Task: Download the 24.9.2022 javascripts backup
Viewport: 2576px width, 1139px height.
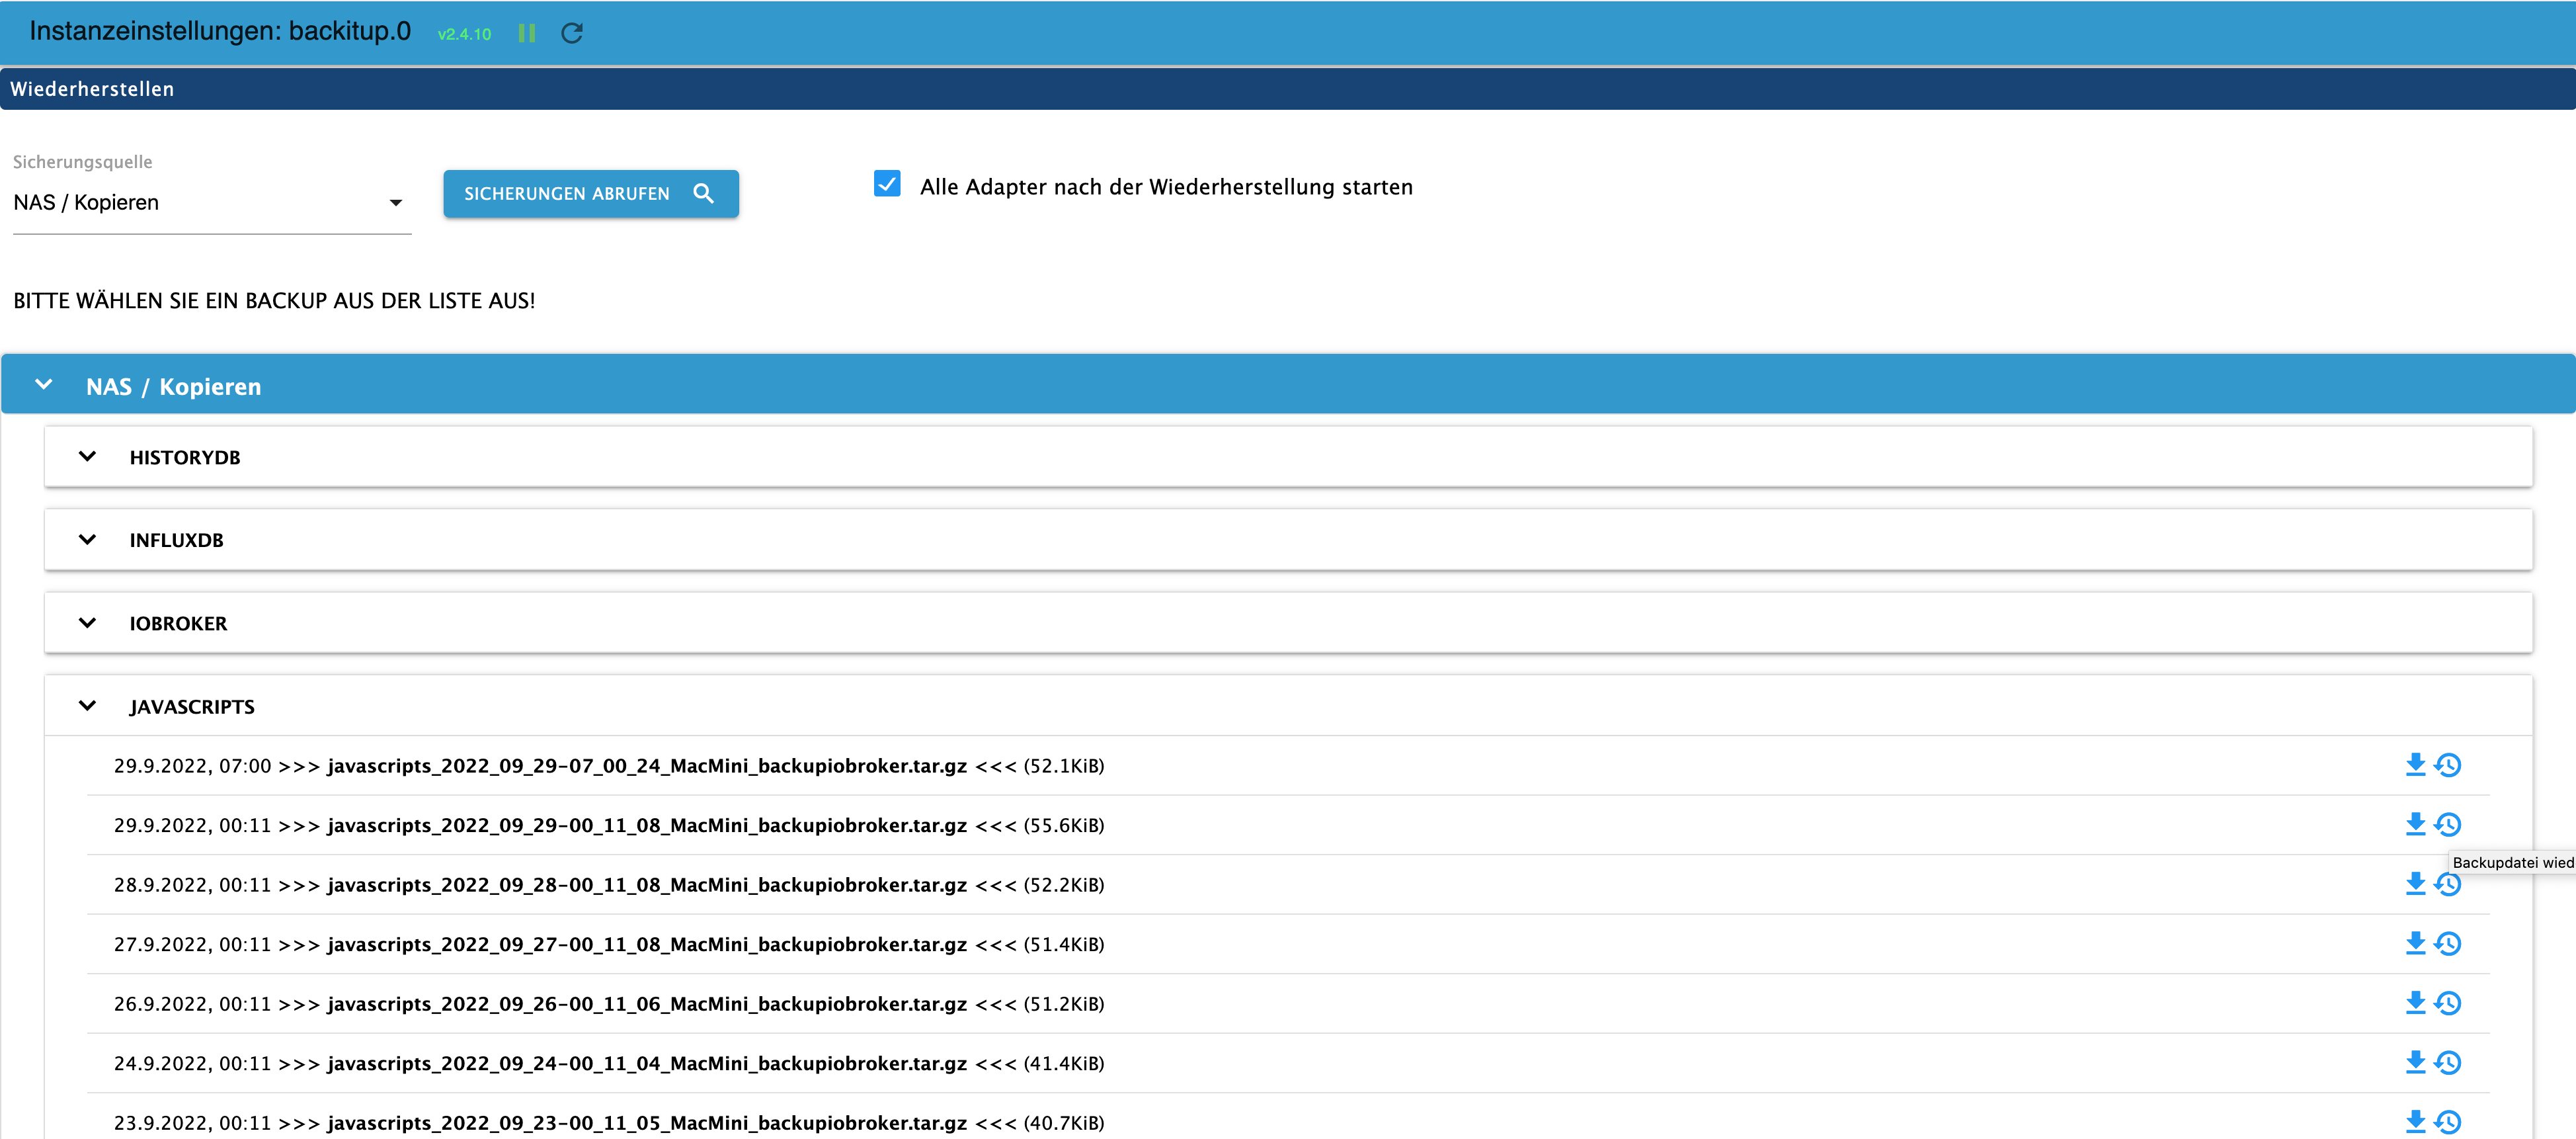Action: [x=2415, y=1063]
